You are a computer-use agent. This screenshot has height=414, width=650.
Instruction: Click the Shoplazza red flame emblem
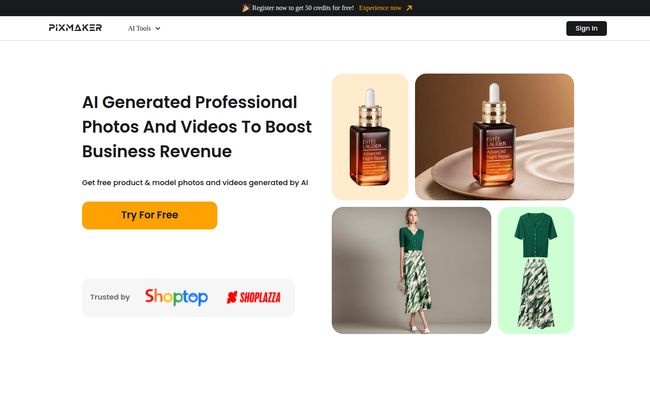coord(232,297)
